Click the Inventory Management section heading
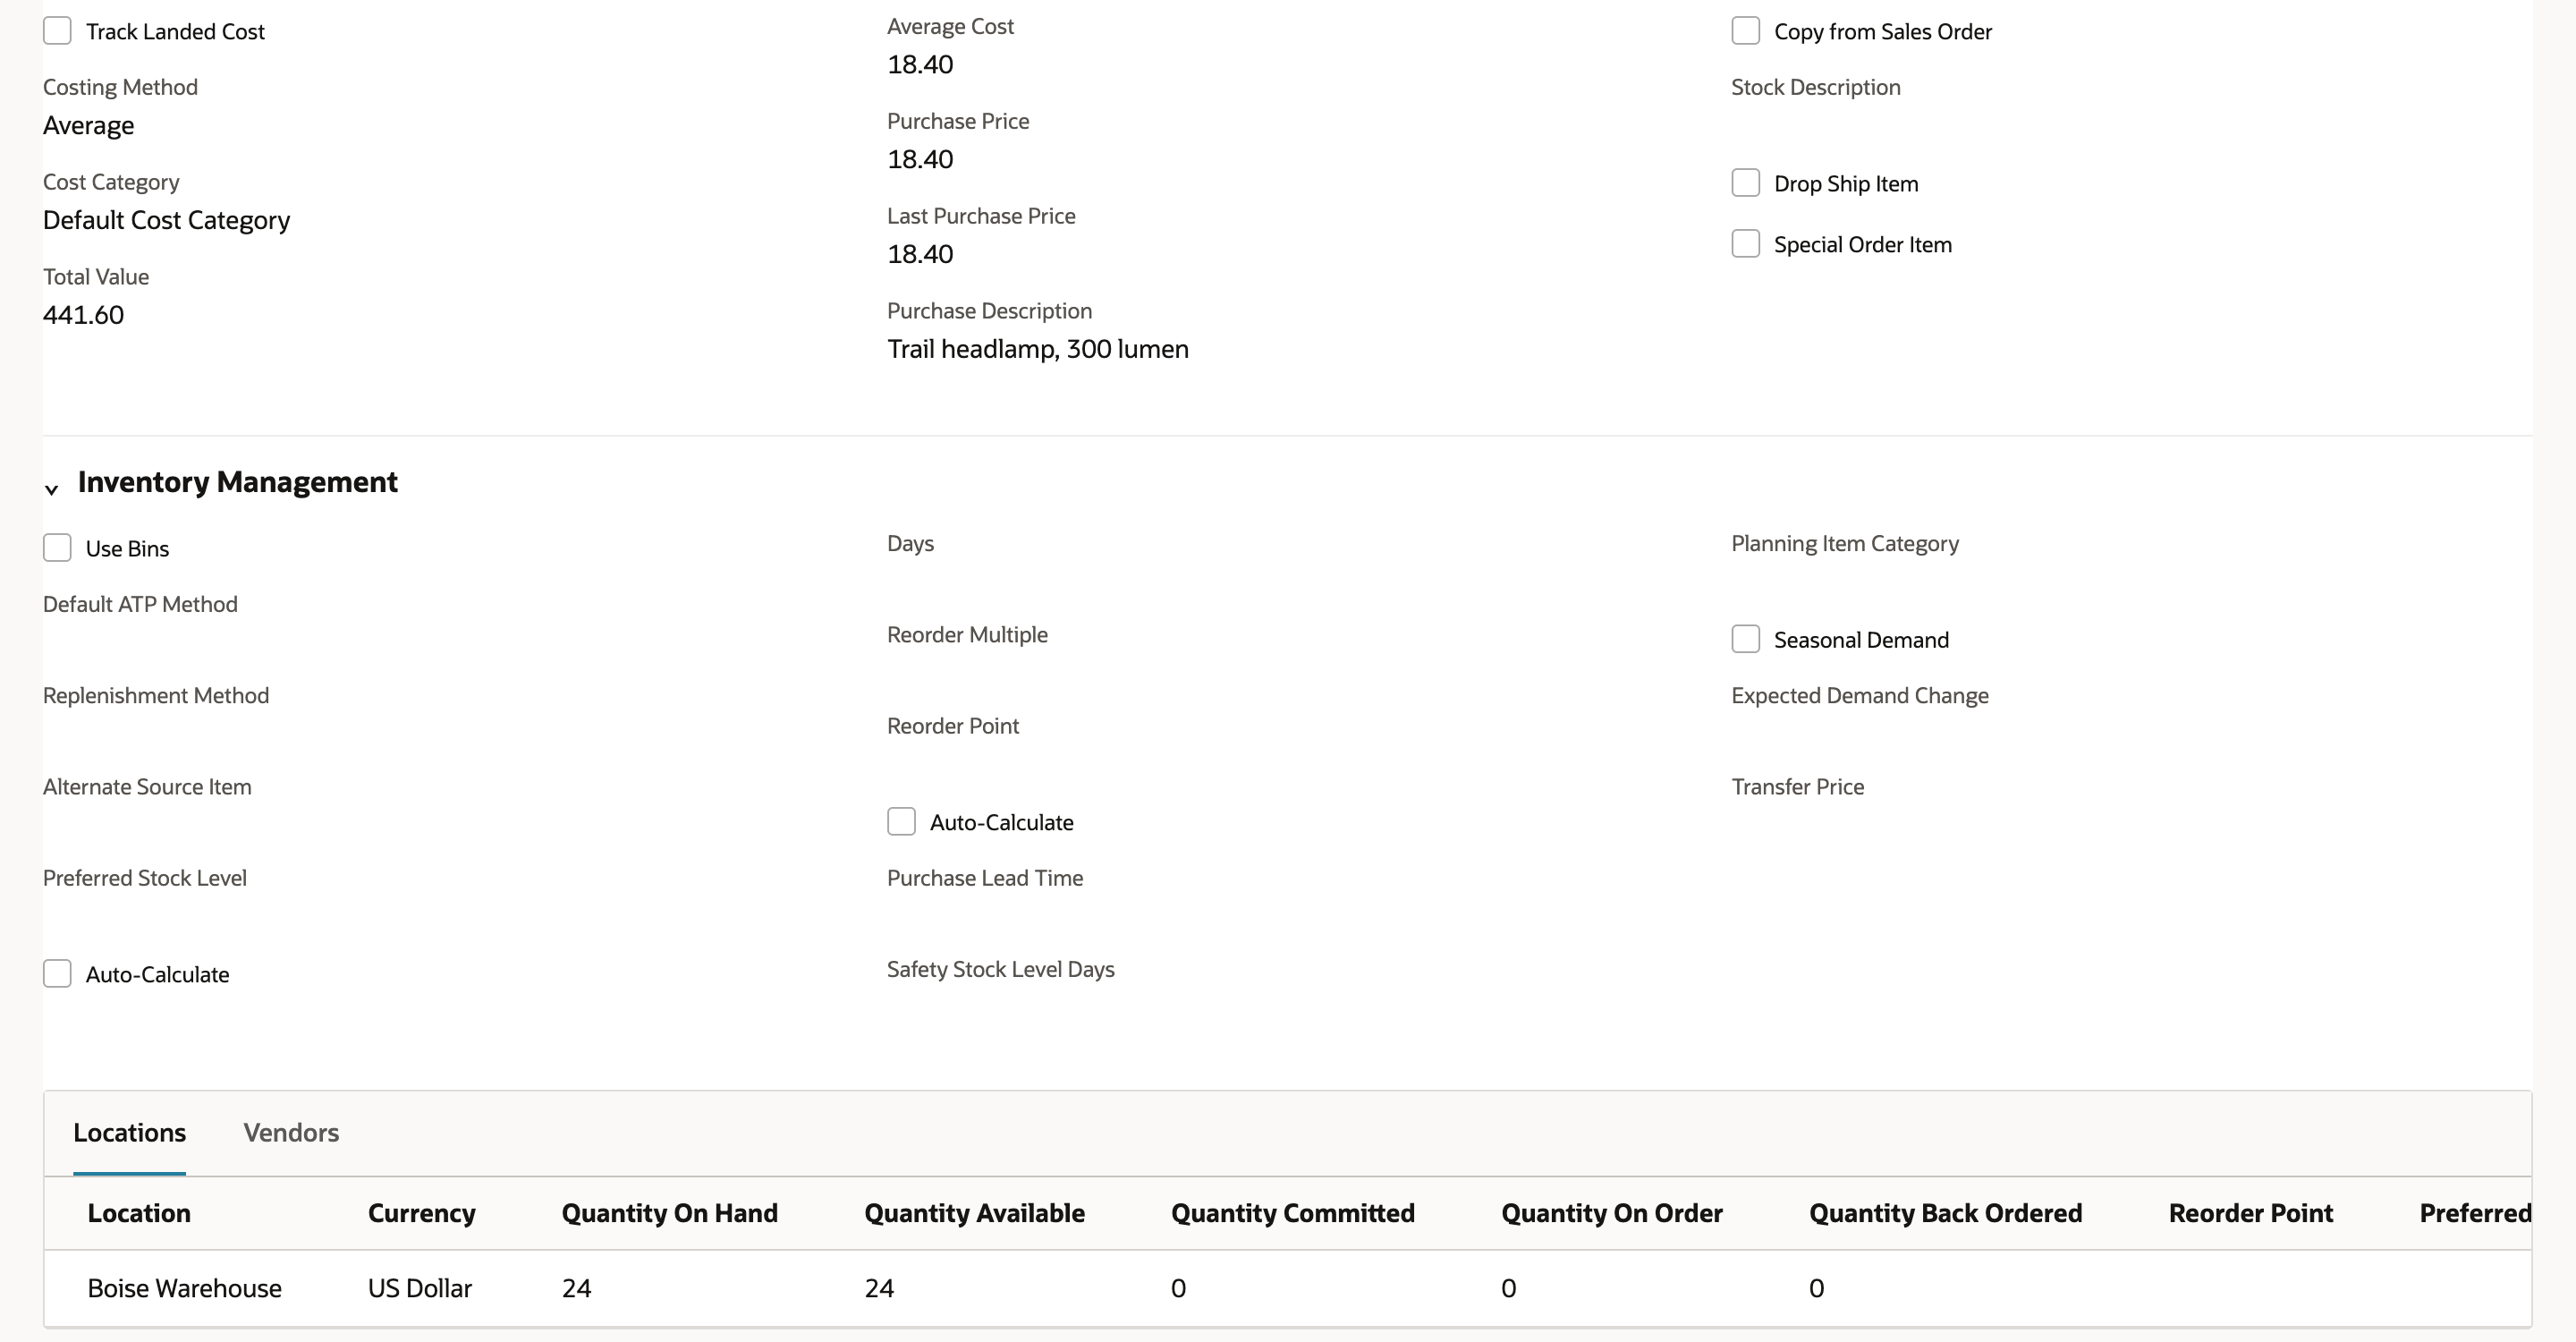2576x1342 pixels. pos(237,482)
